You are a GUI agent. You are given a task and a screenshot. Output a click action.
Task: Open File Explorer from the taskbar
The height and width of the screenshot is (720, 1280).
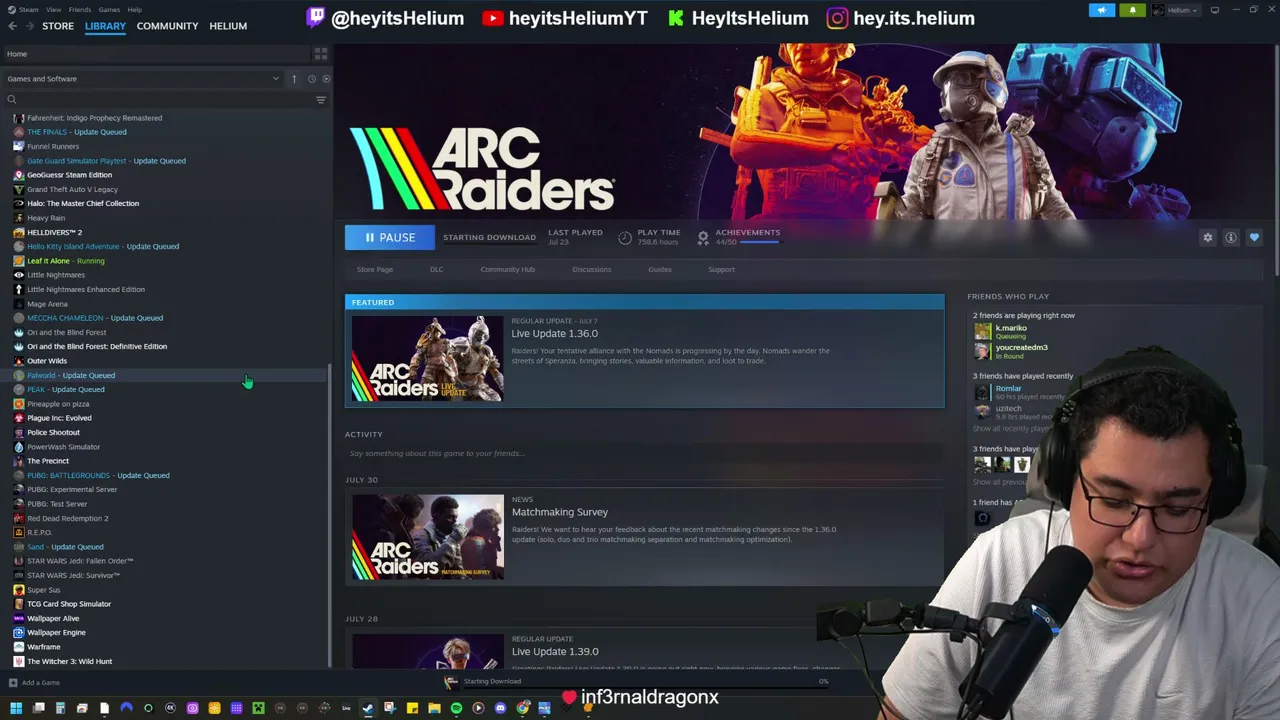click(434, 709)
